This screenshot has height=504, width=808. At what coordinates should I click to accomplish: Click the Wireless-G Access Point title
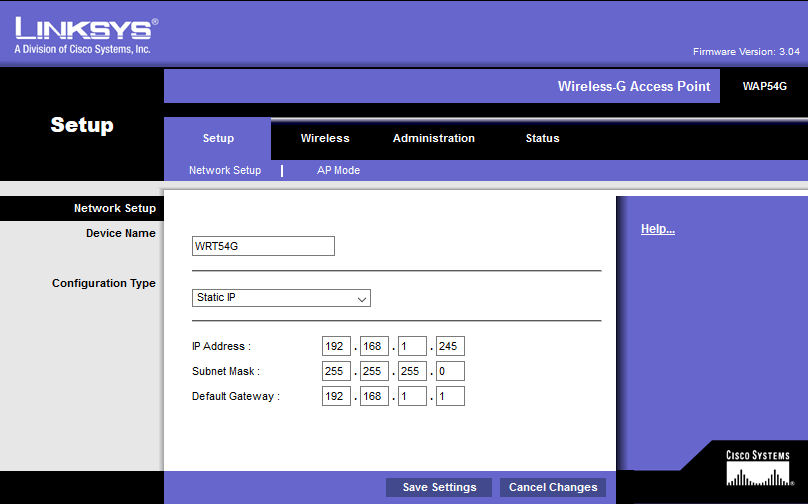click(x=634, y=87)
